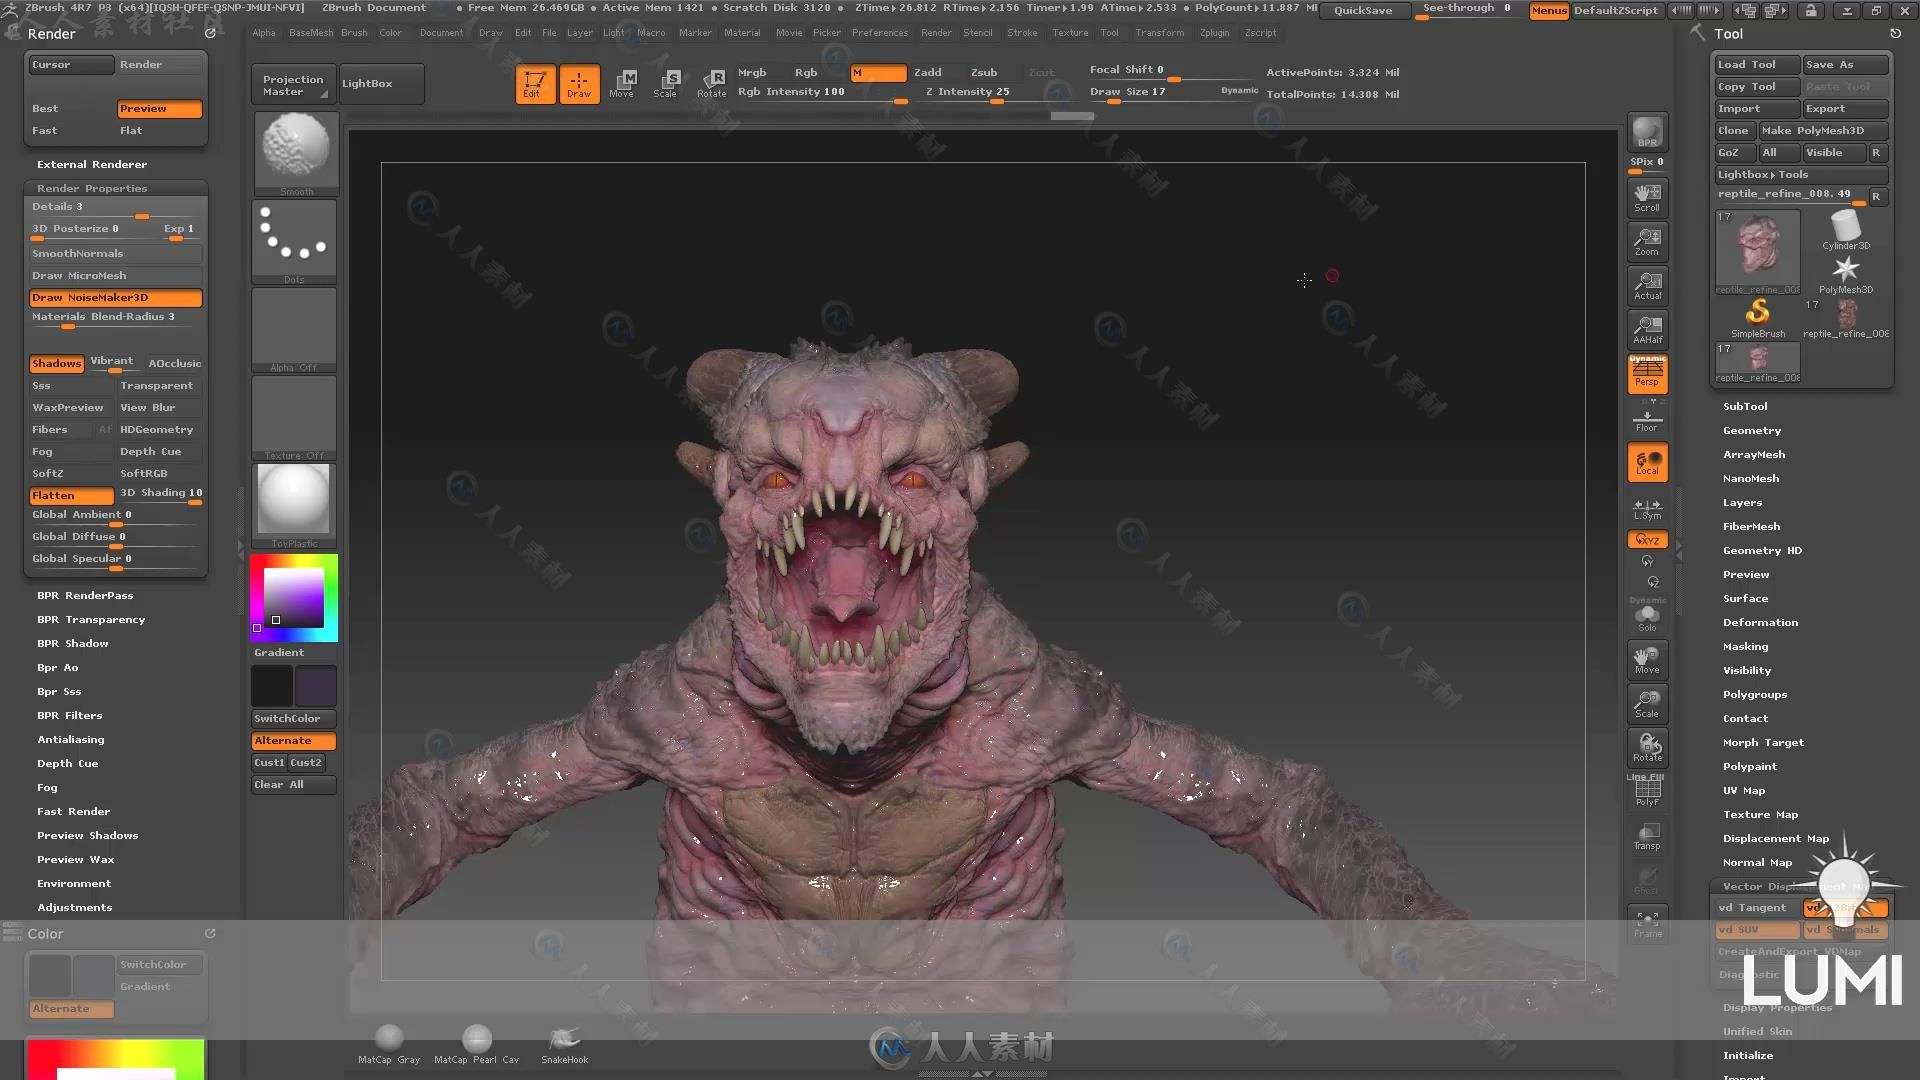Expand the SubTool section

[x=1745, y=407]
